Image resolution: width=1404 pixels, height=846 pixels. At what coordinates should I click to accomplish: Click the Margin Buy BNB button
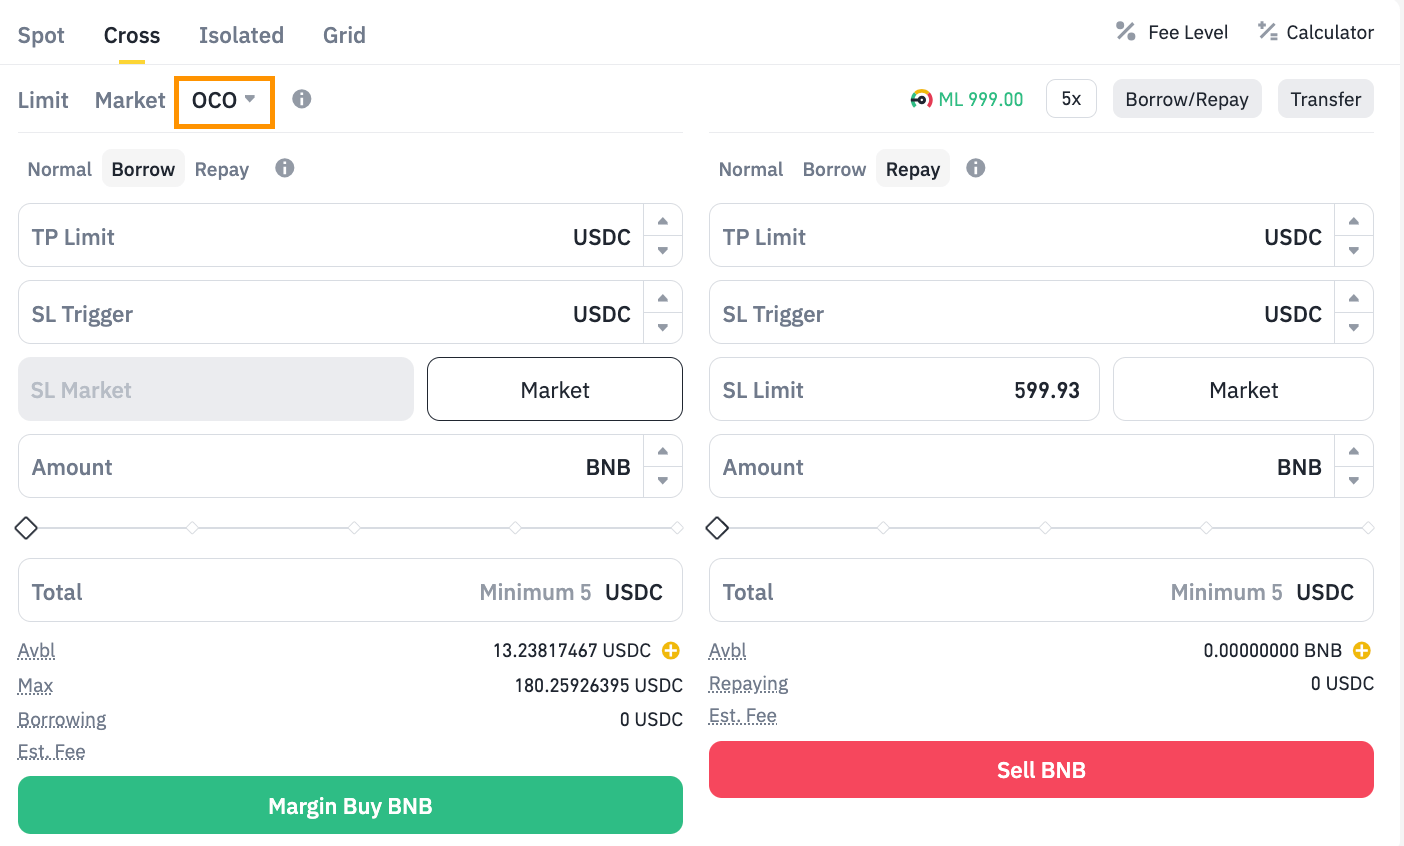point(350,806)
